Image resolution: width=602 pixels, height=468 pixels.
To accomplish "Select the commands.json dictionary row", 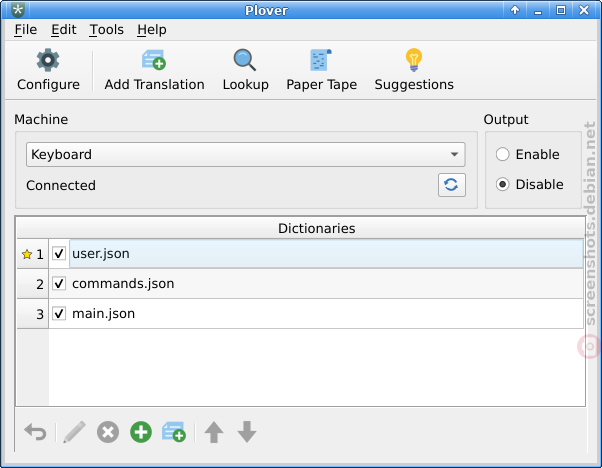I will click(316, 283).
